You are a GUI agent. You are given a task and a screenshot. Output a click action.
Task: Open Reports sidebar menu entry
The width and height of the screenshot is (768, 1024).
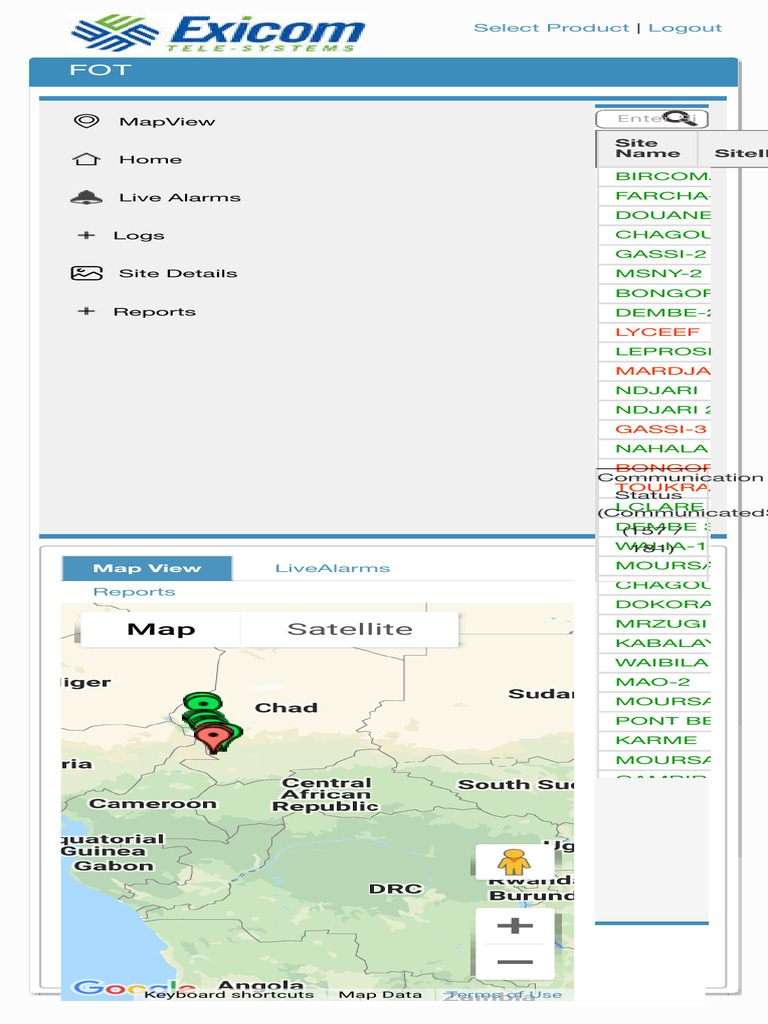pyautogui.click(x=154, y=312)
